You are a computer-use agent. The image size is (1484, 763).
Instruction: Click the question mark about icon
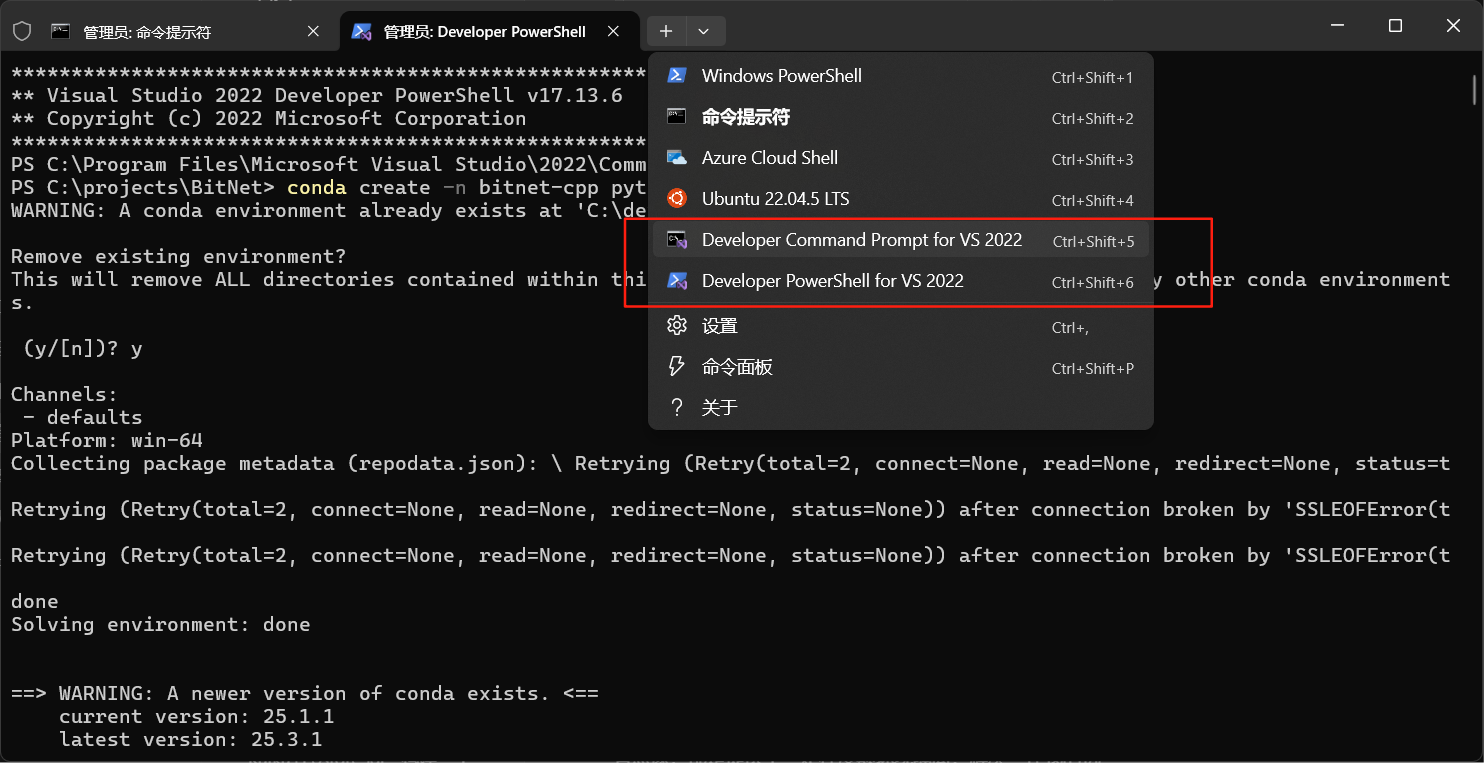tap(677, 407)
